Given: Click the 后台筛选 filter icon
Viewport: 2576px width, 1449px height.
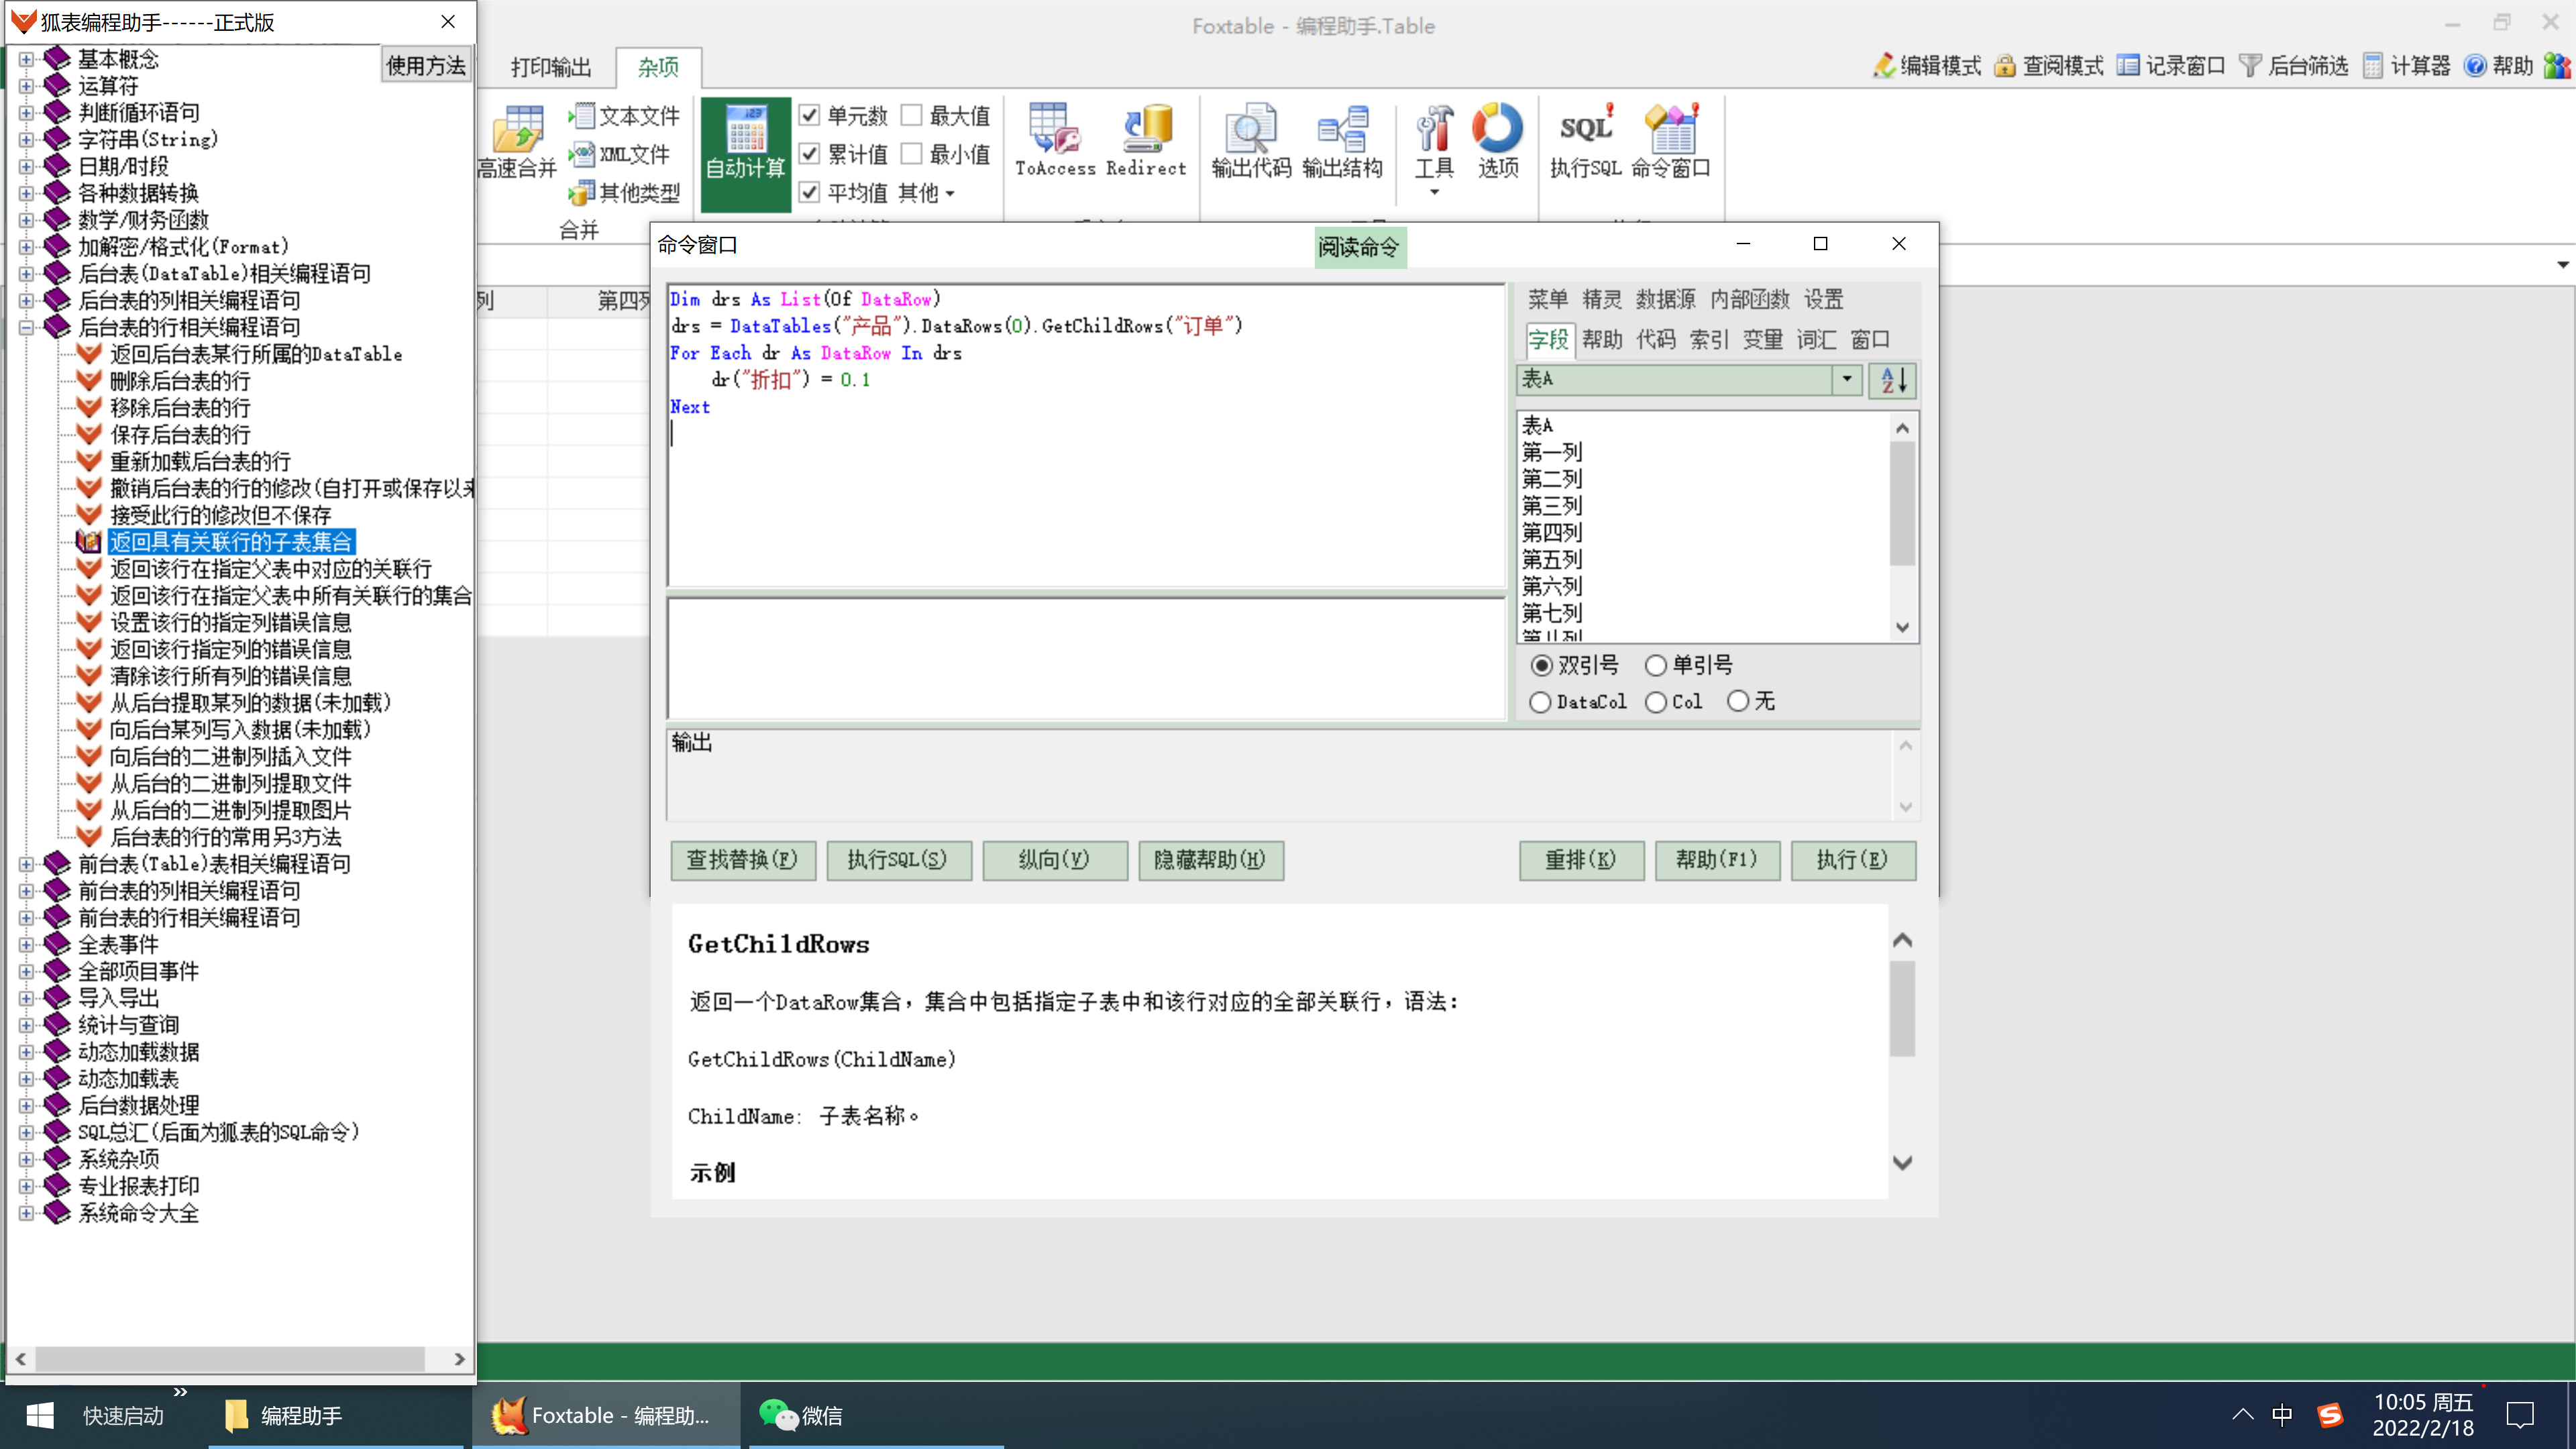Looking at the screenshot, I should tap(2293, 66).
